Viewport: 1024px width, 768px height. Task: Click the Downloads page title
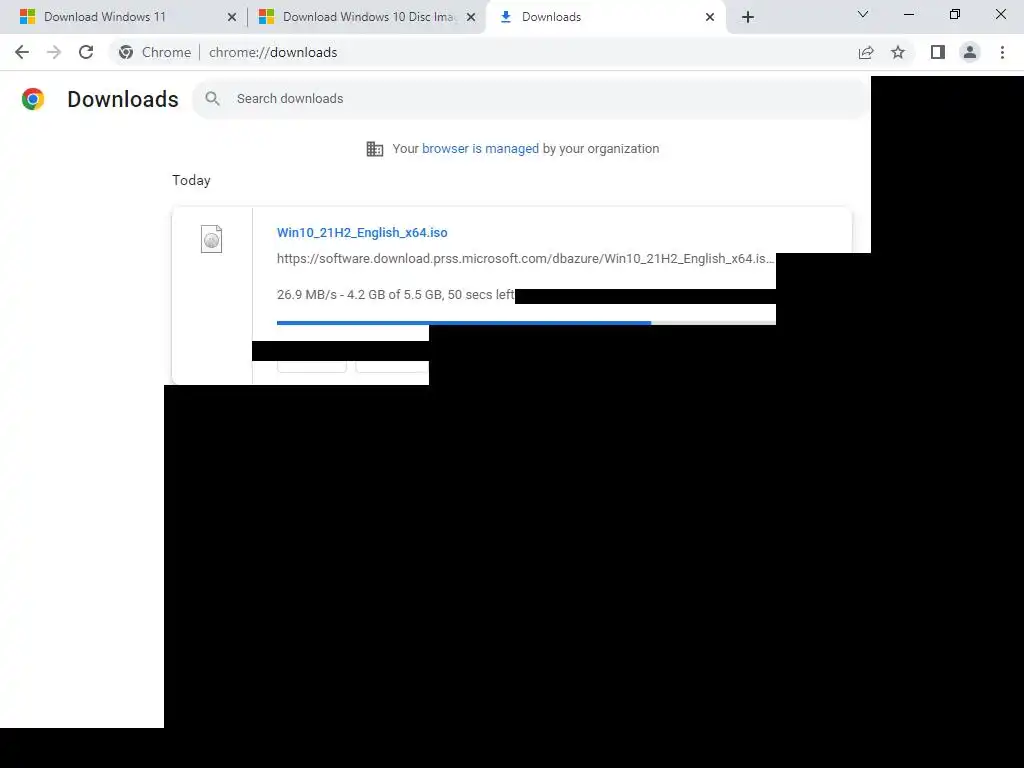[x=123, y=99]
